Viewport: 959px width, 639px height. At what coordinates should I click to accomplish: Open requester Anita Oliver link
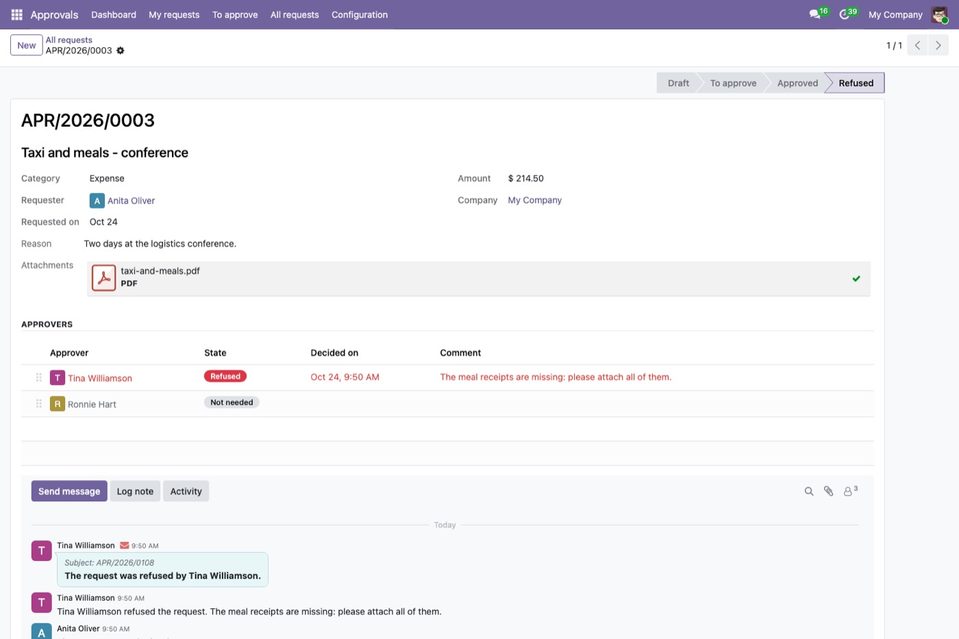pyautogui.click(x=131, y=201)
